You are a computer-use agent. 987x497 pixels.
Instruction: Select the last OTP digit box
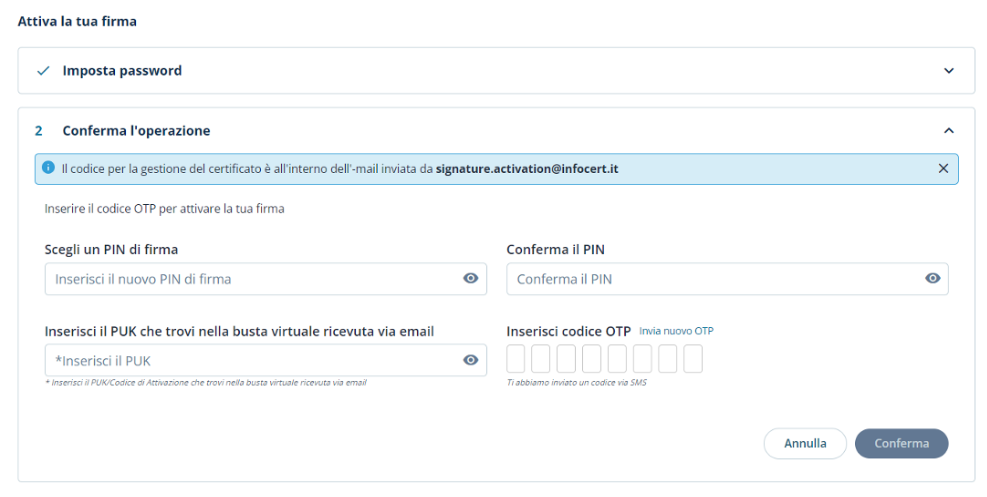pyautogui.click(x=693, y=359)
